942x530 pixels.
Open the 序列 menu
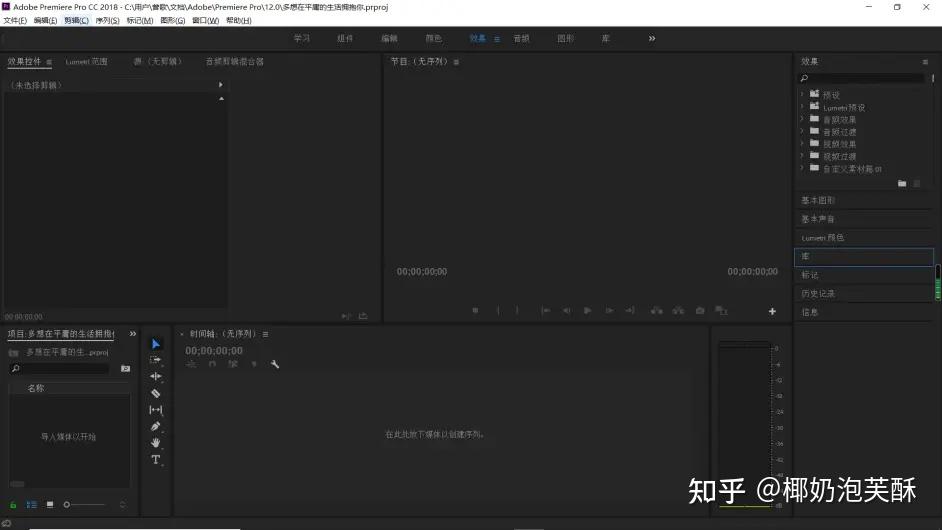pos(108,20)
